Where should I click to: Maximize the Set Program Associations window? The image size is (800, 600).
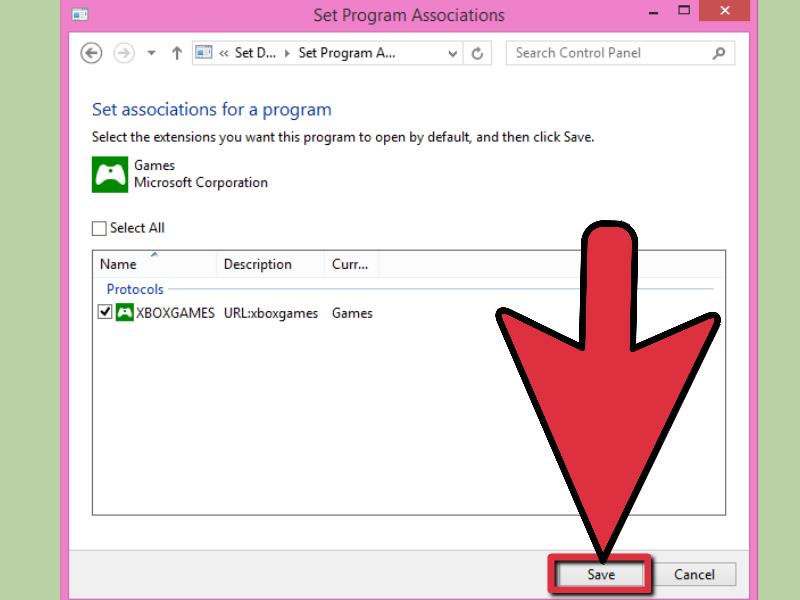tap(684, 10)
